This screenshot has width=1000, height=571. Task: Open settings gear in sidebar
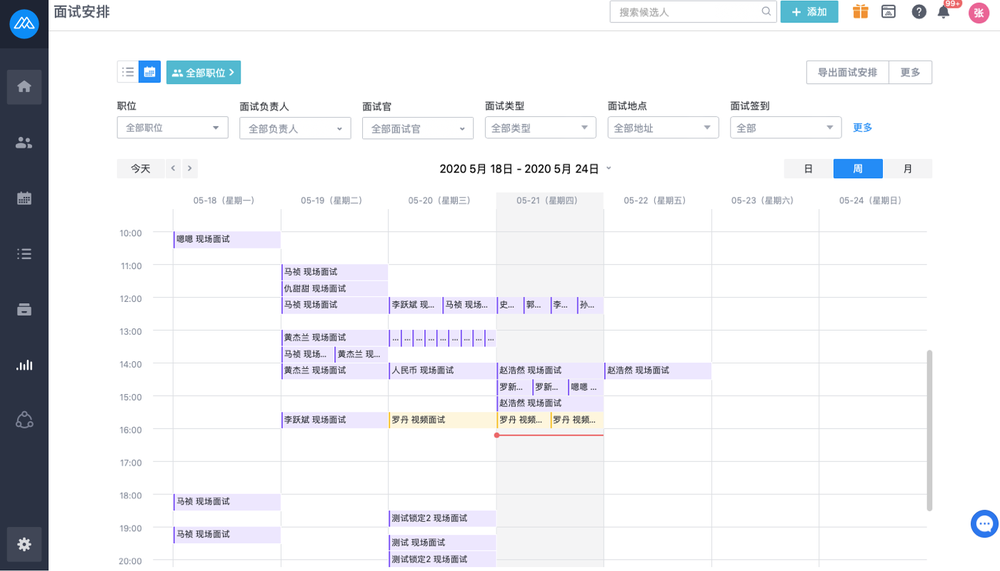(24, 544)
